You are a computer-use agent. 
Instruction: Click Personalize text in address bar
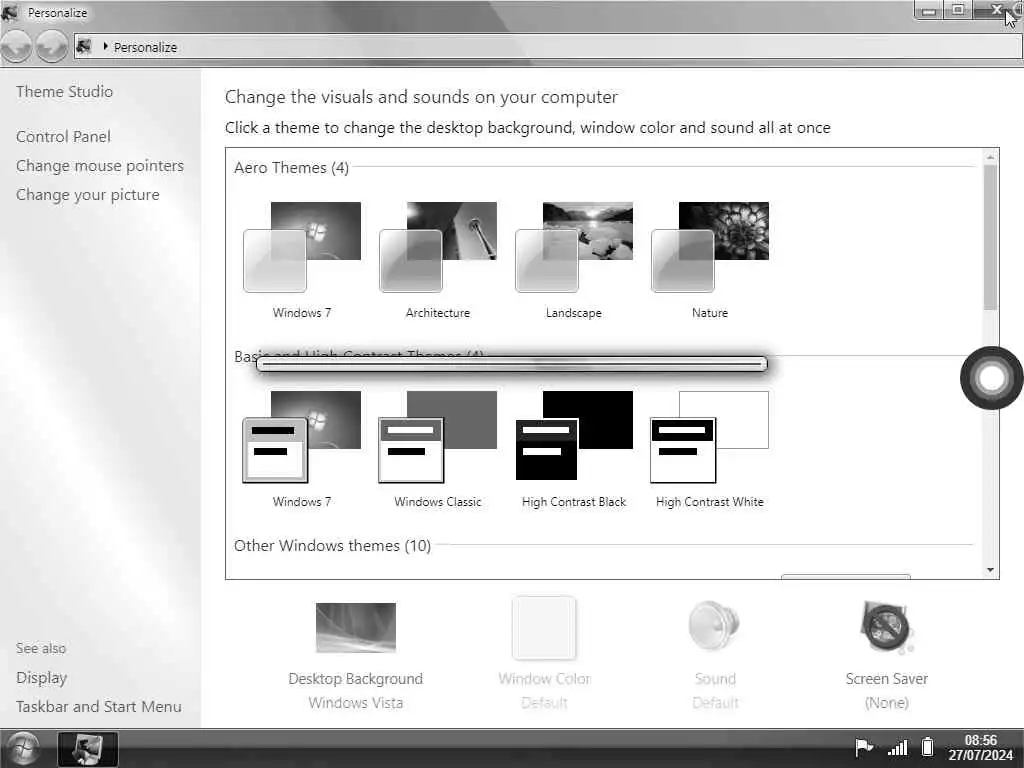[x=146, y=47]
